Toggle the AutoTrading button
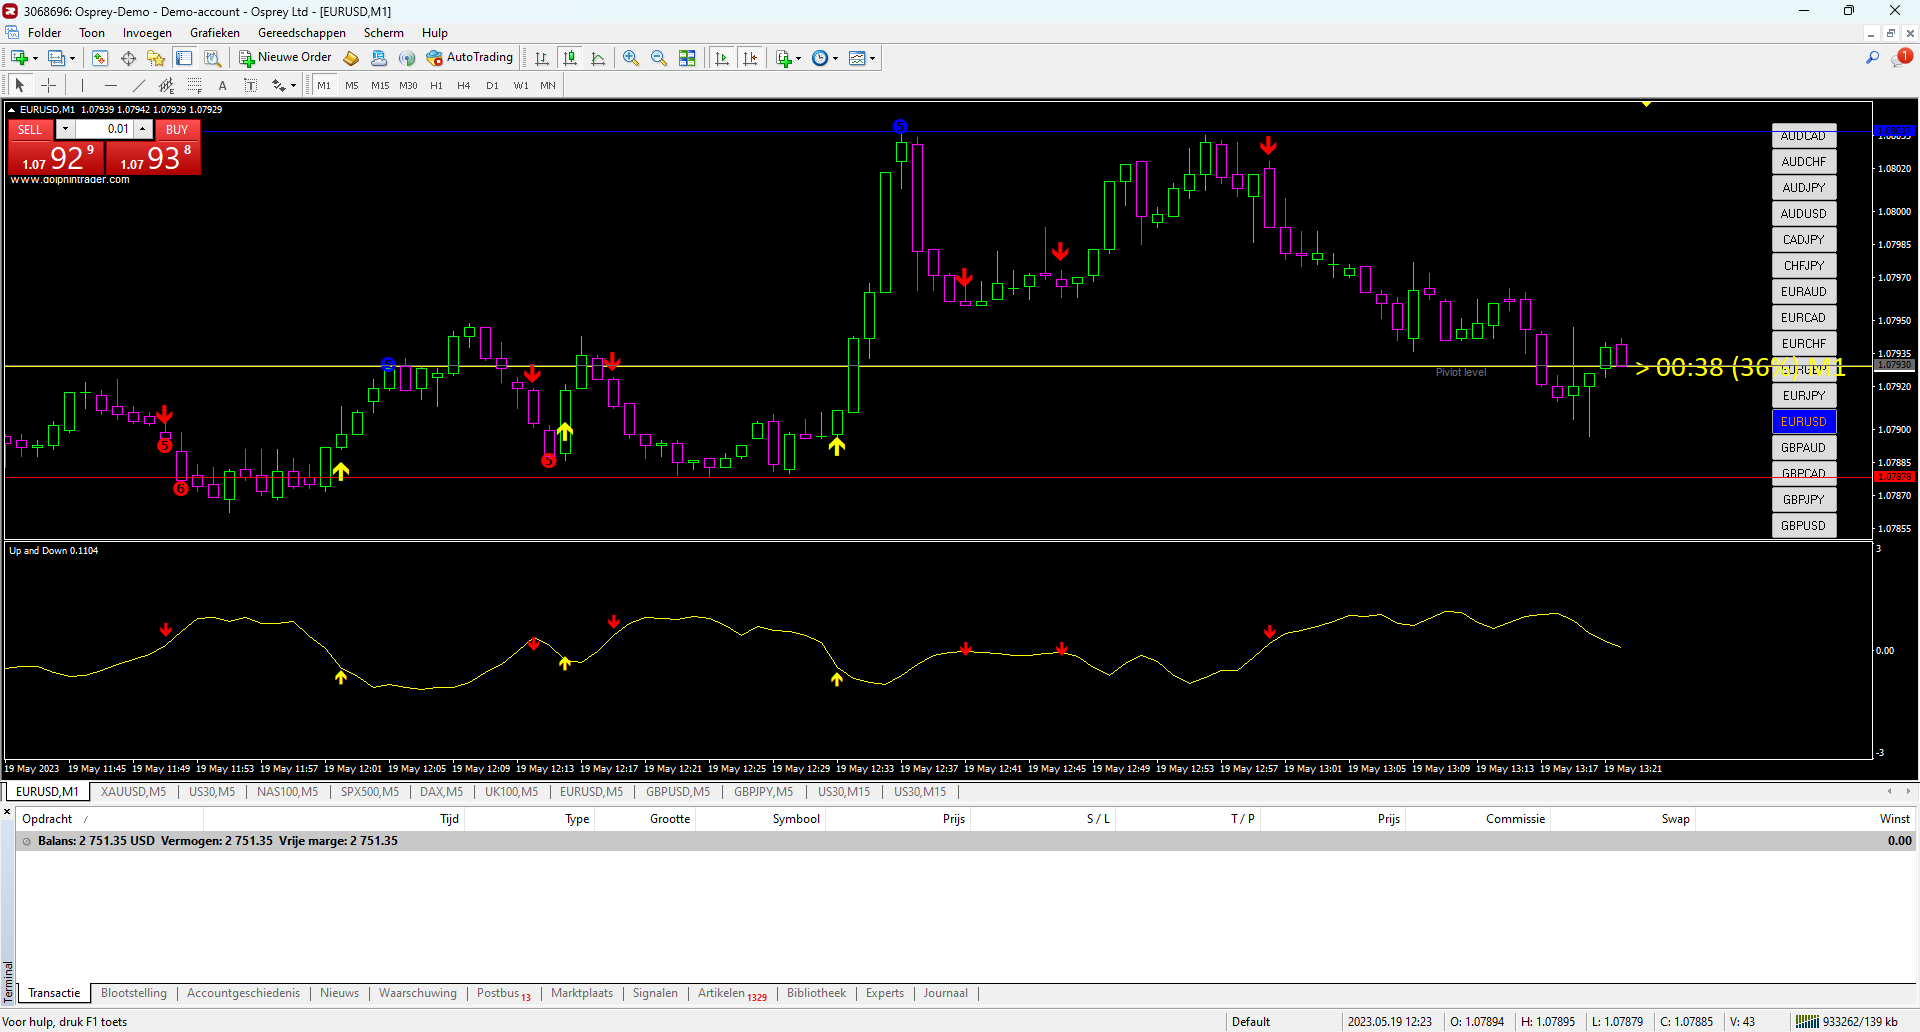This screenshot has height=1032, width=1920. click(469, 58)
